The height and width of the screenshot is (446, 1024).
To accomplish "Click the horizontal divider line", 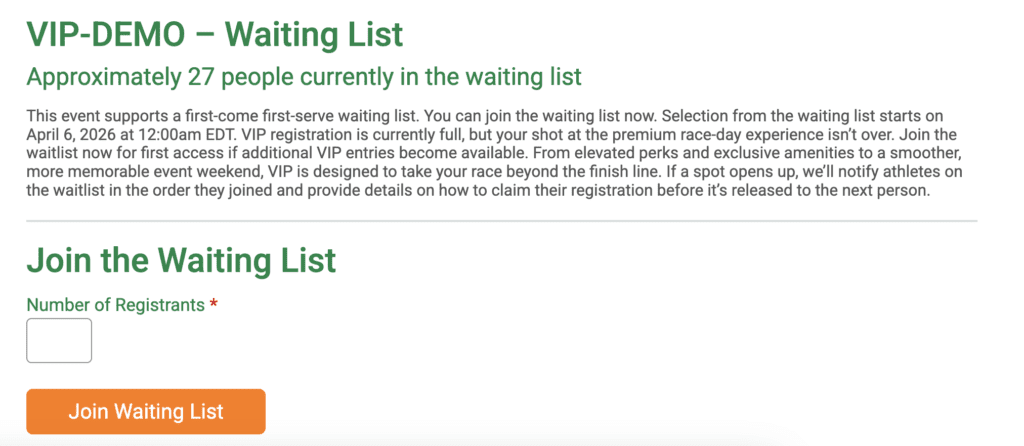I will pyautogui.click(x=501, y=221).
